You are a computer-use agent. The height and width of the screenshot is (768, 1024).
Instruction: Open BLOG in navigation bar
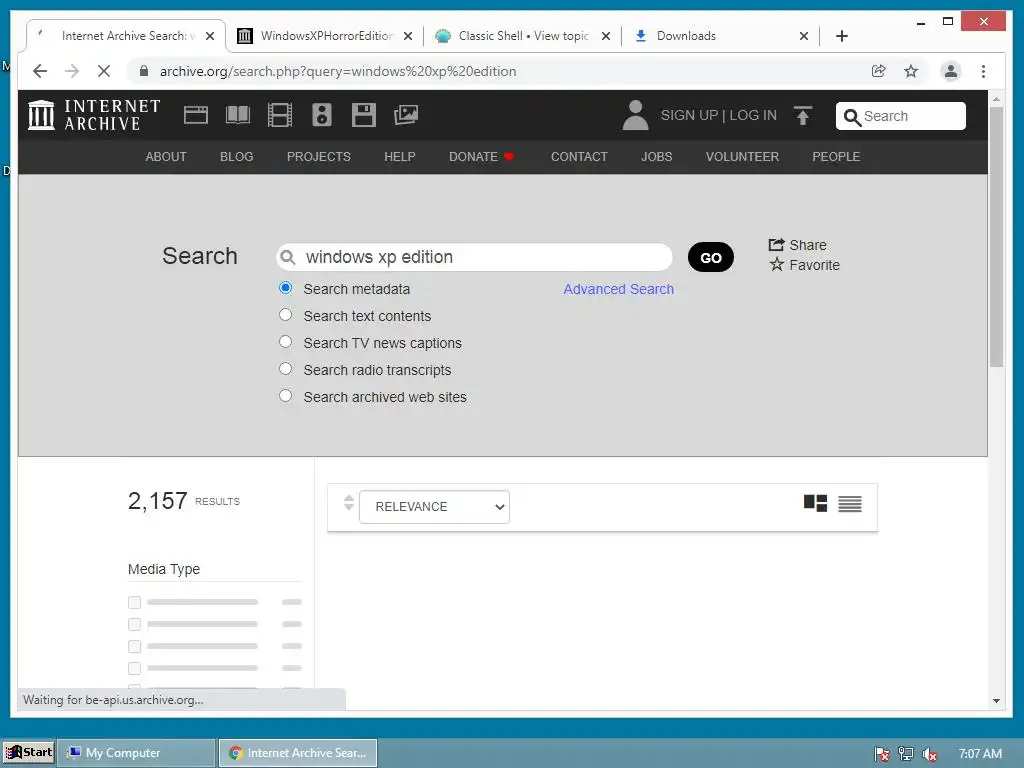point(236,157)
